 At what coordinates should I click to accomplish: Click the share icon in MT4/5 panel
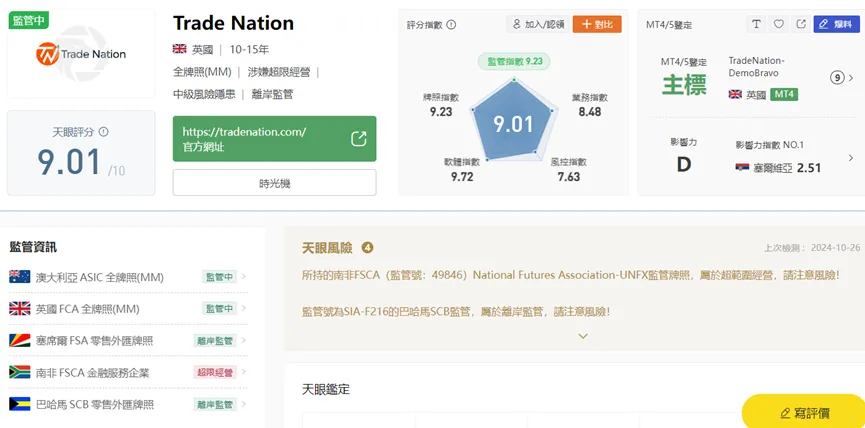[801, 24]
